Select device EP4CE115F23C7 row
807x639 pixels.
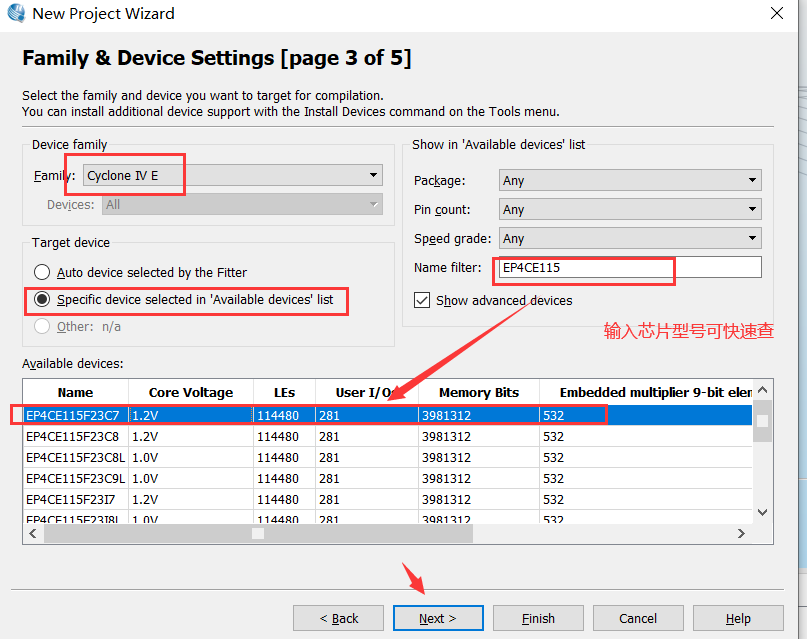point(387,415)
